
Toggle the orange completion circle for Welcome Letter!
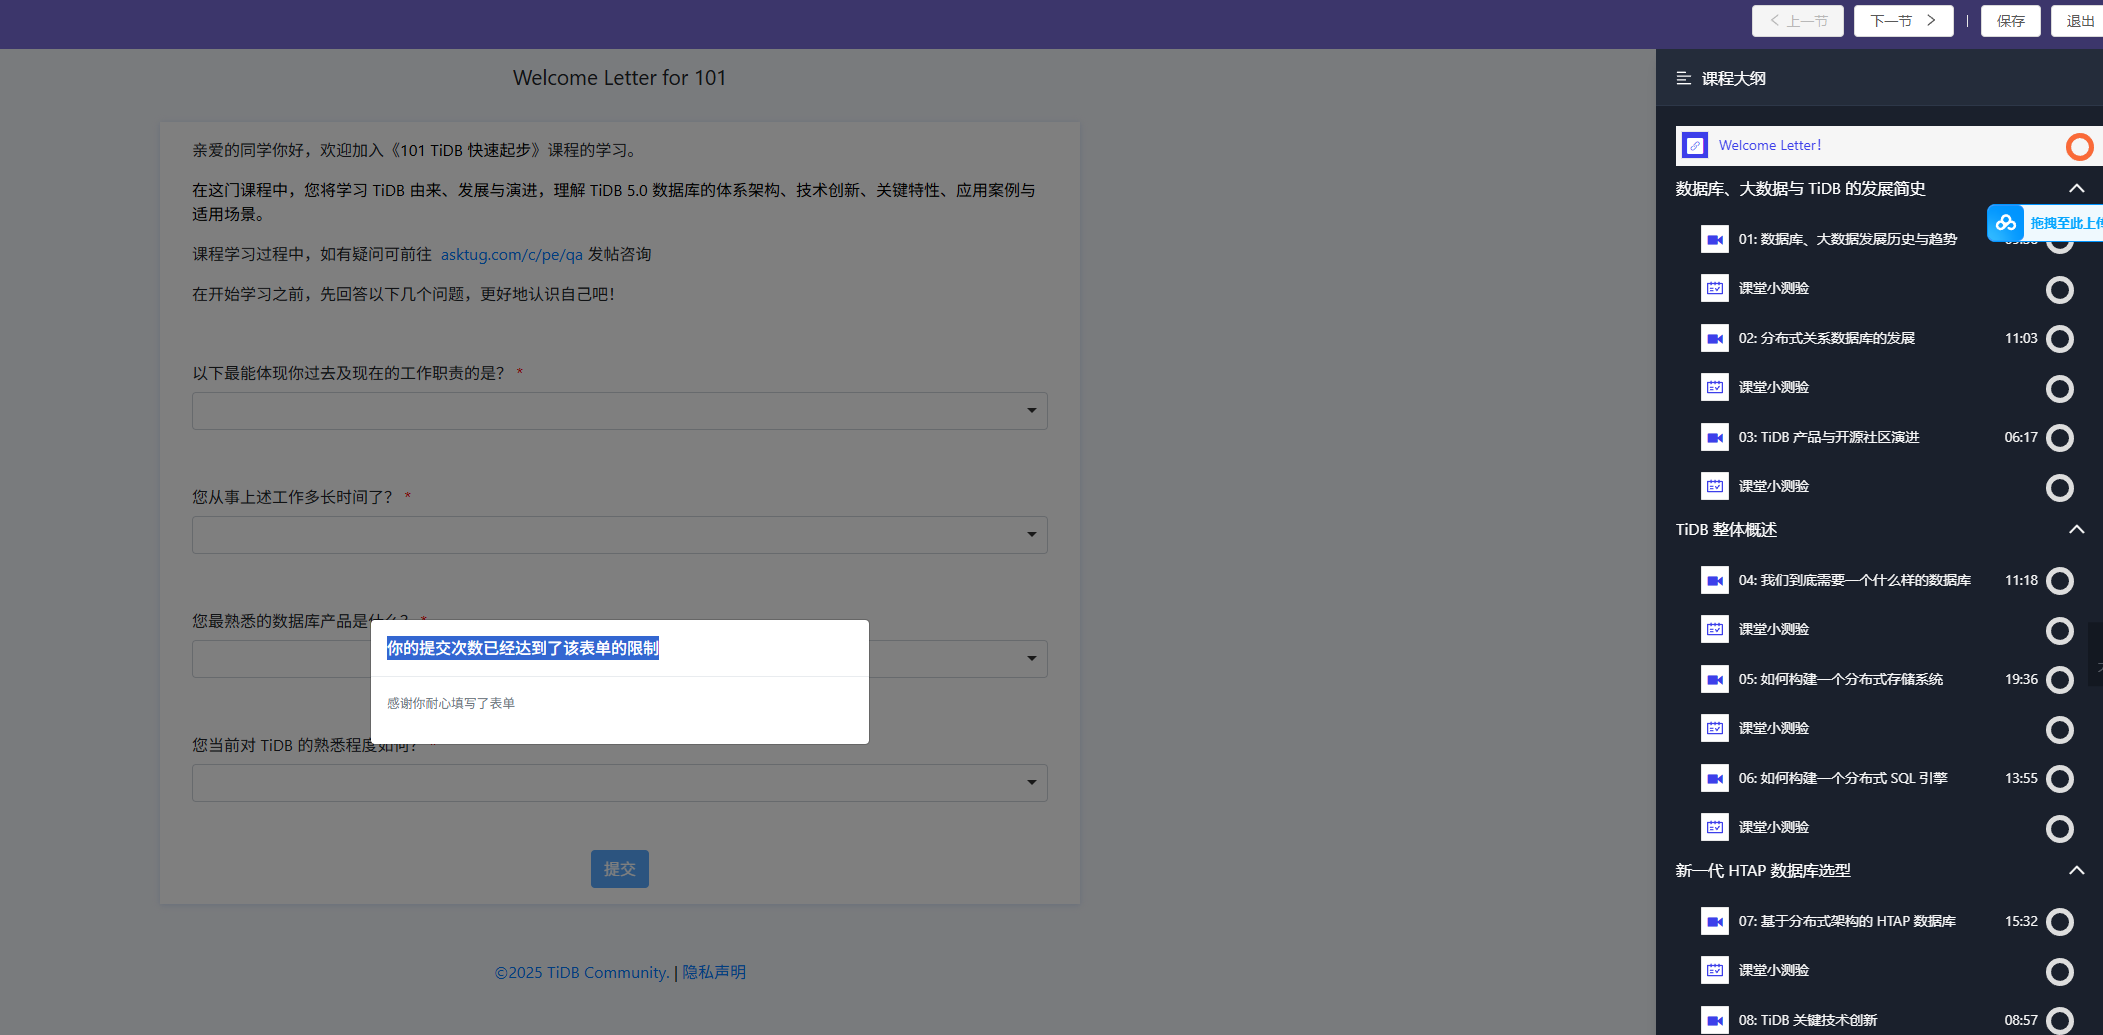2079,147
